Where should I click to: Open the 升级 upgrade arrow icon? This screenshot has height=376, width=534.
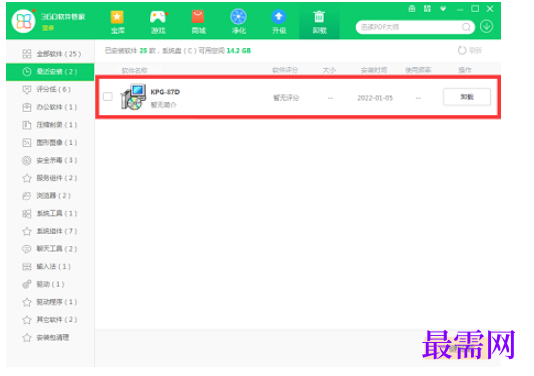279,22
